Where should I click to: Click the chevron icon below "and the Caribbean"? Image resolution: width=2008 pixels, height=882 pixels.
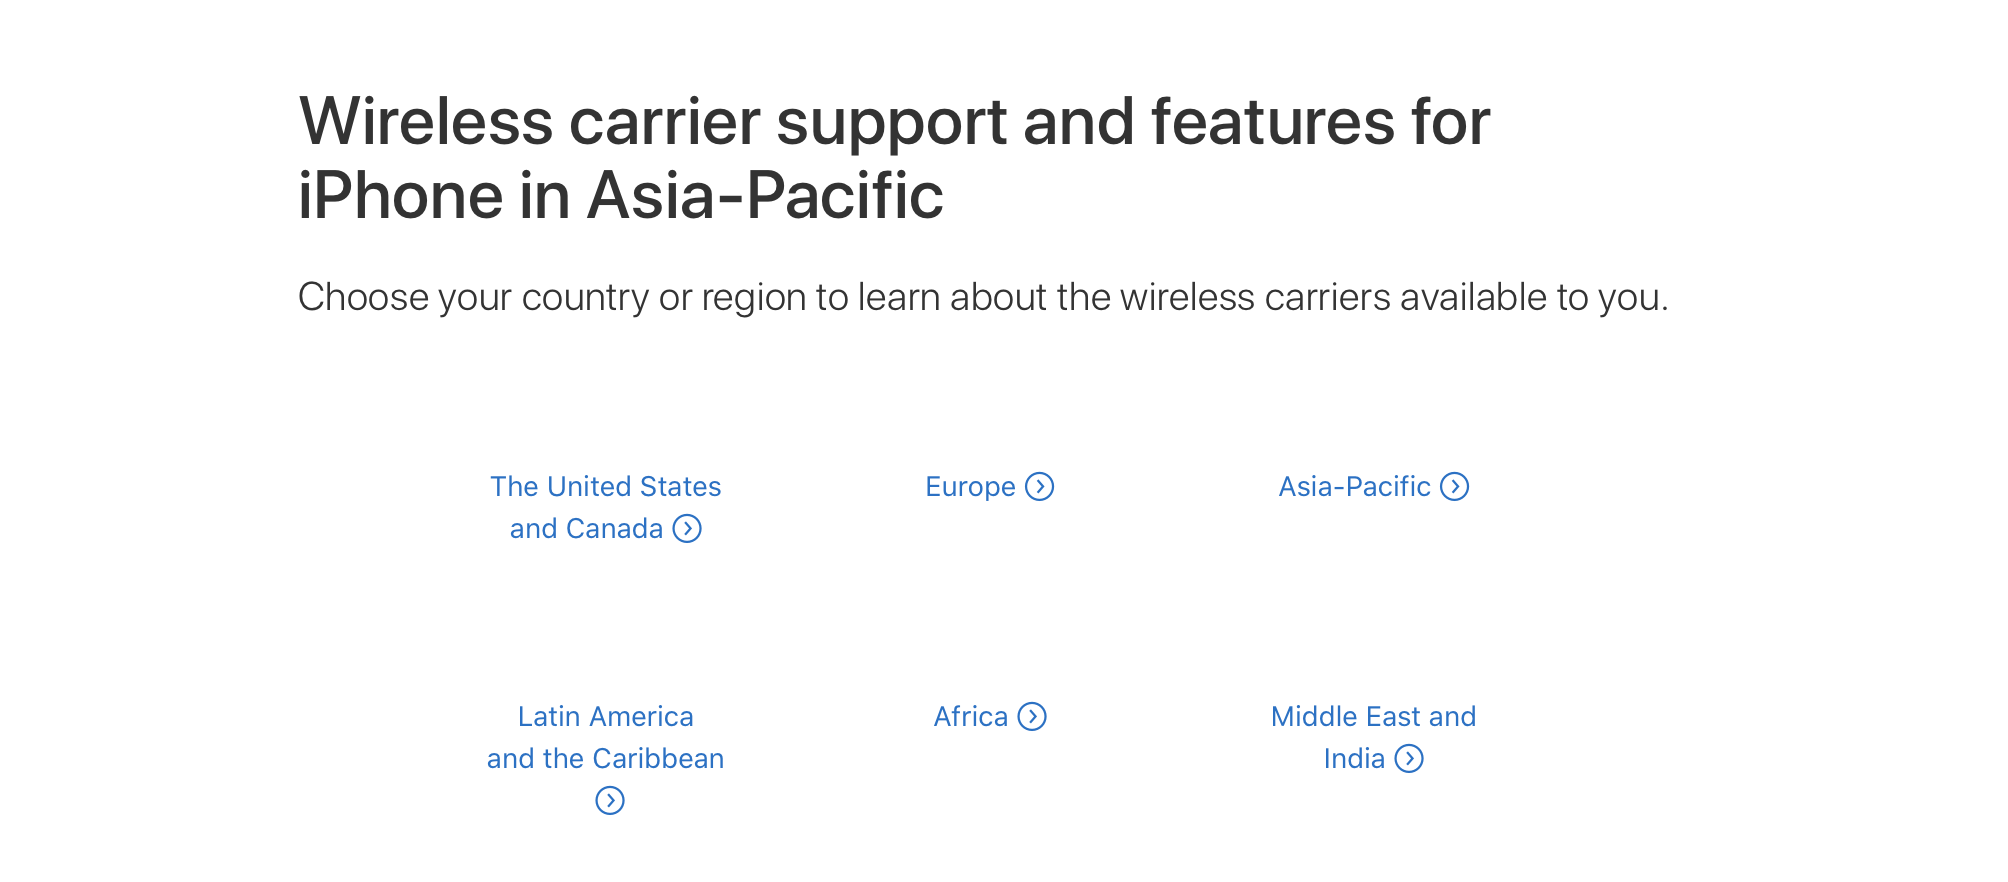(x=610, y=800)
